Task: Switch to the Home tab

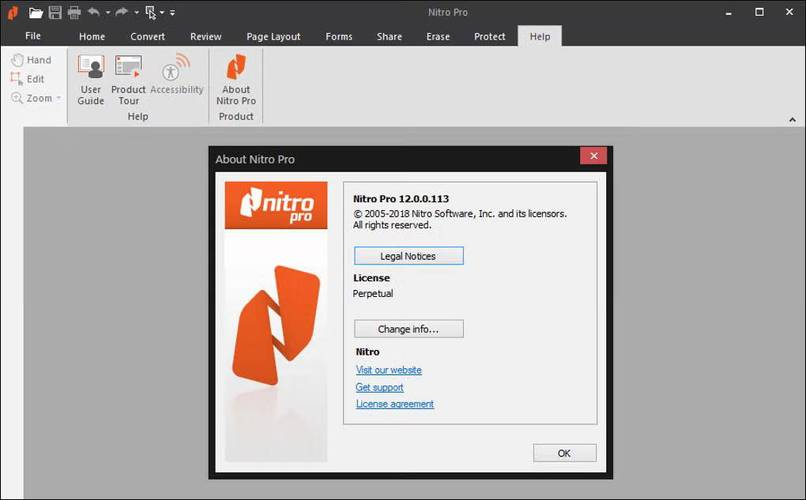Action: pyautogui.click(x=92, y=36)
